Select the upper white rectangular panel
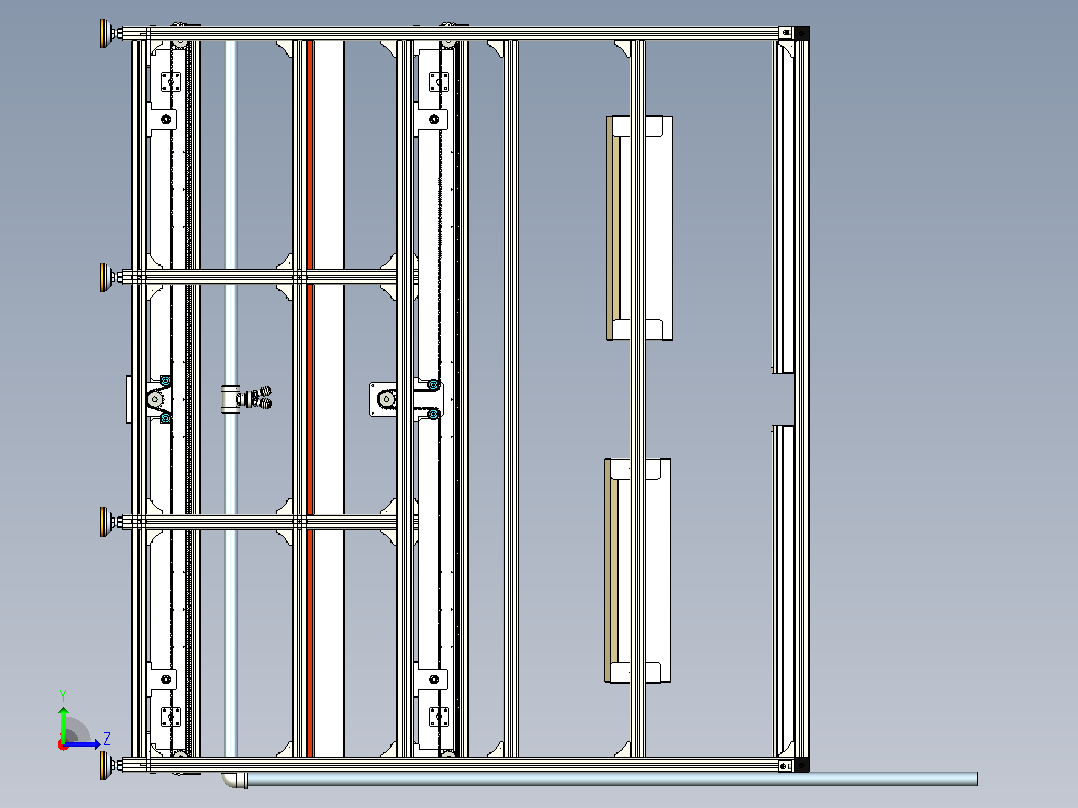Image resolution: width=1078 pixels, height=808 pixels. tap(642, 228)
